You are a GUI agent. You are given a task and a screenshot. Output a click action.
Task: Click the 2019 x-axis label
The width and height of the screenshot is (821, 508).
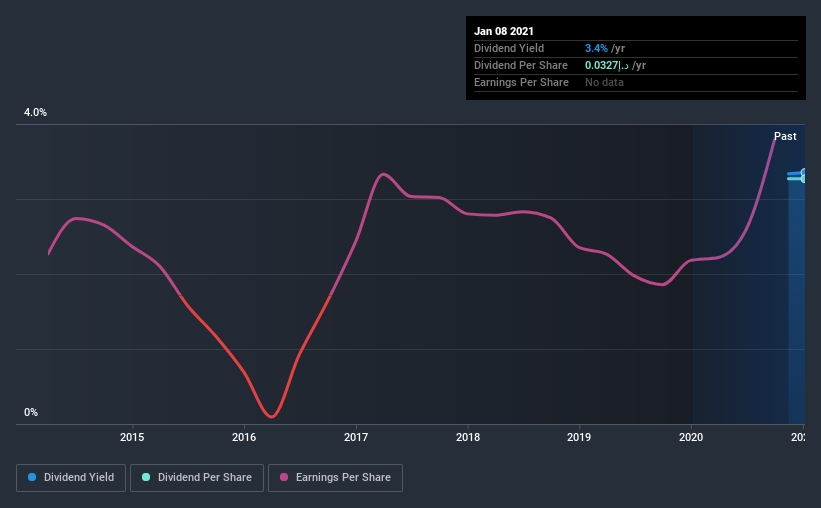click(579, 437)
